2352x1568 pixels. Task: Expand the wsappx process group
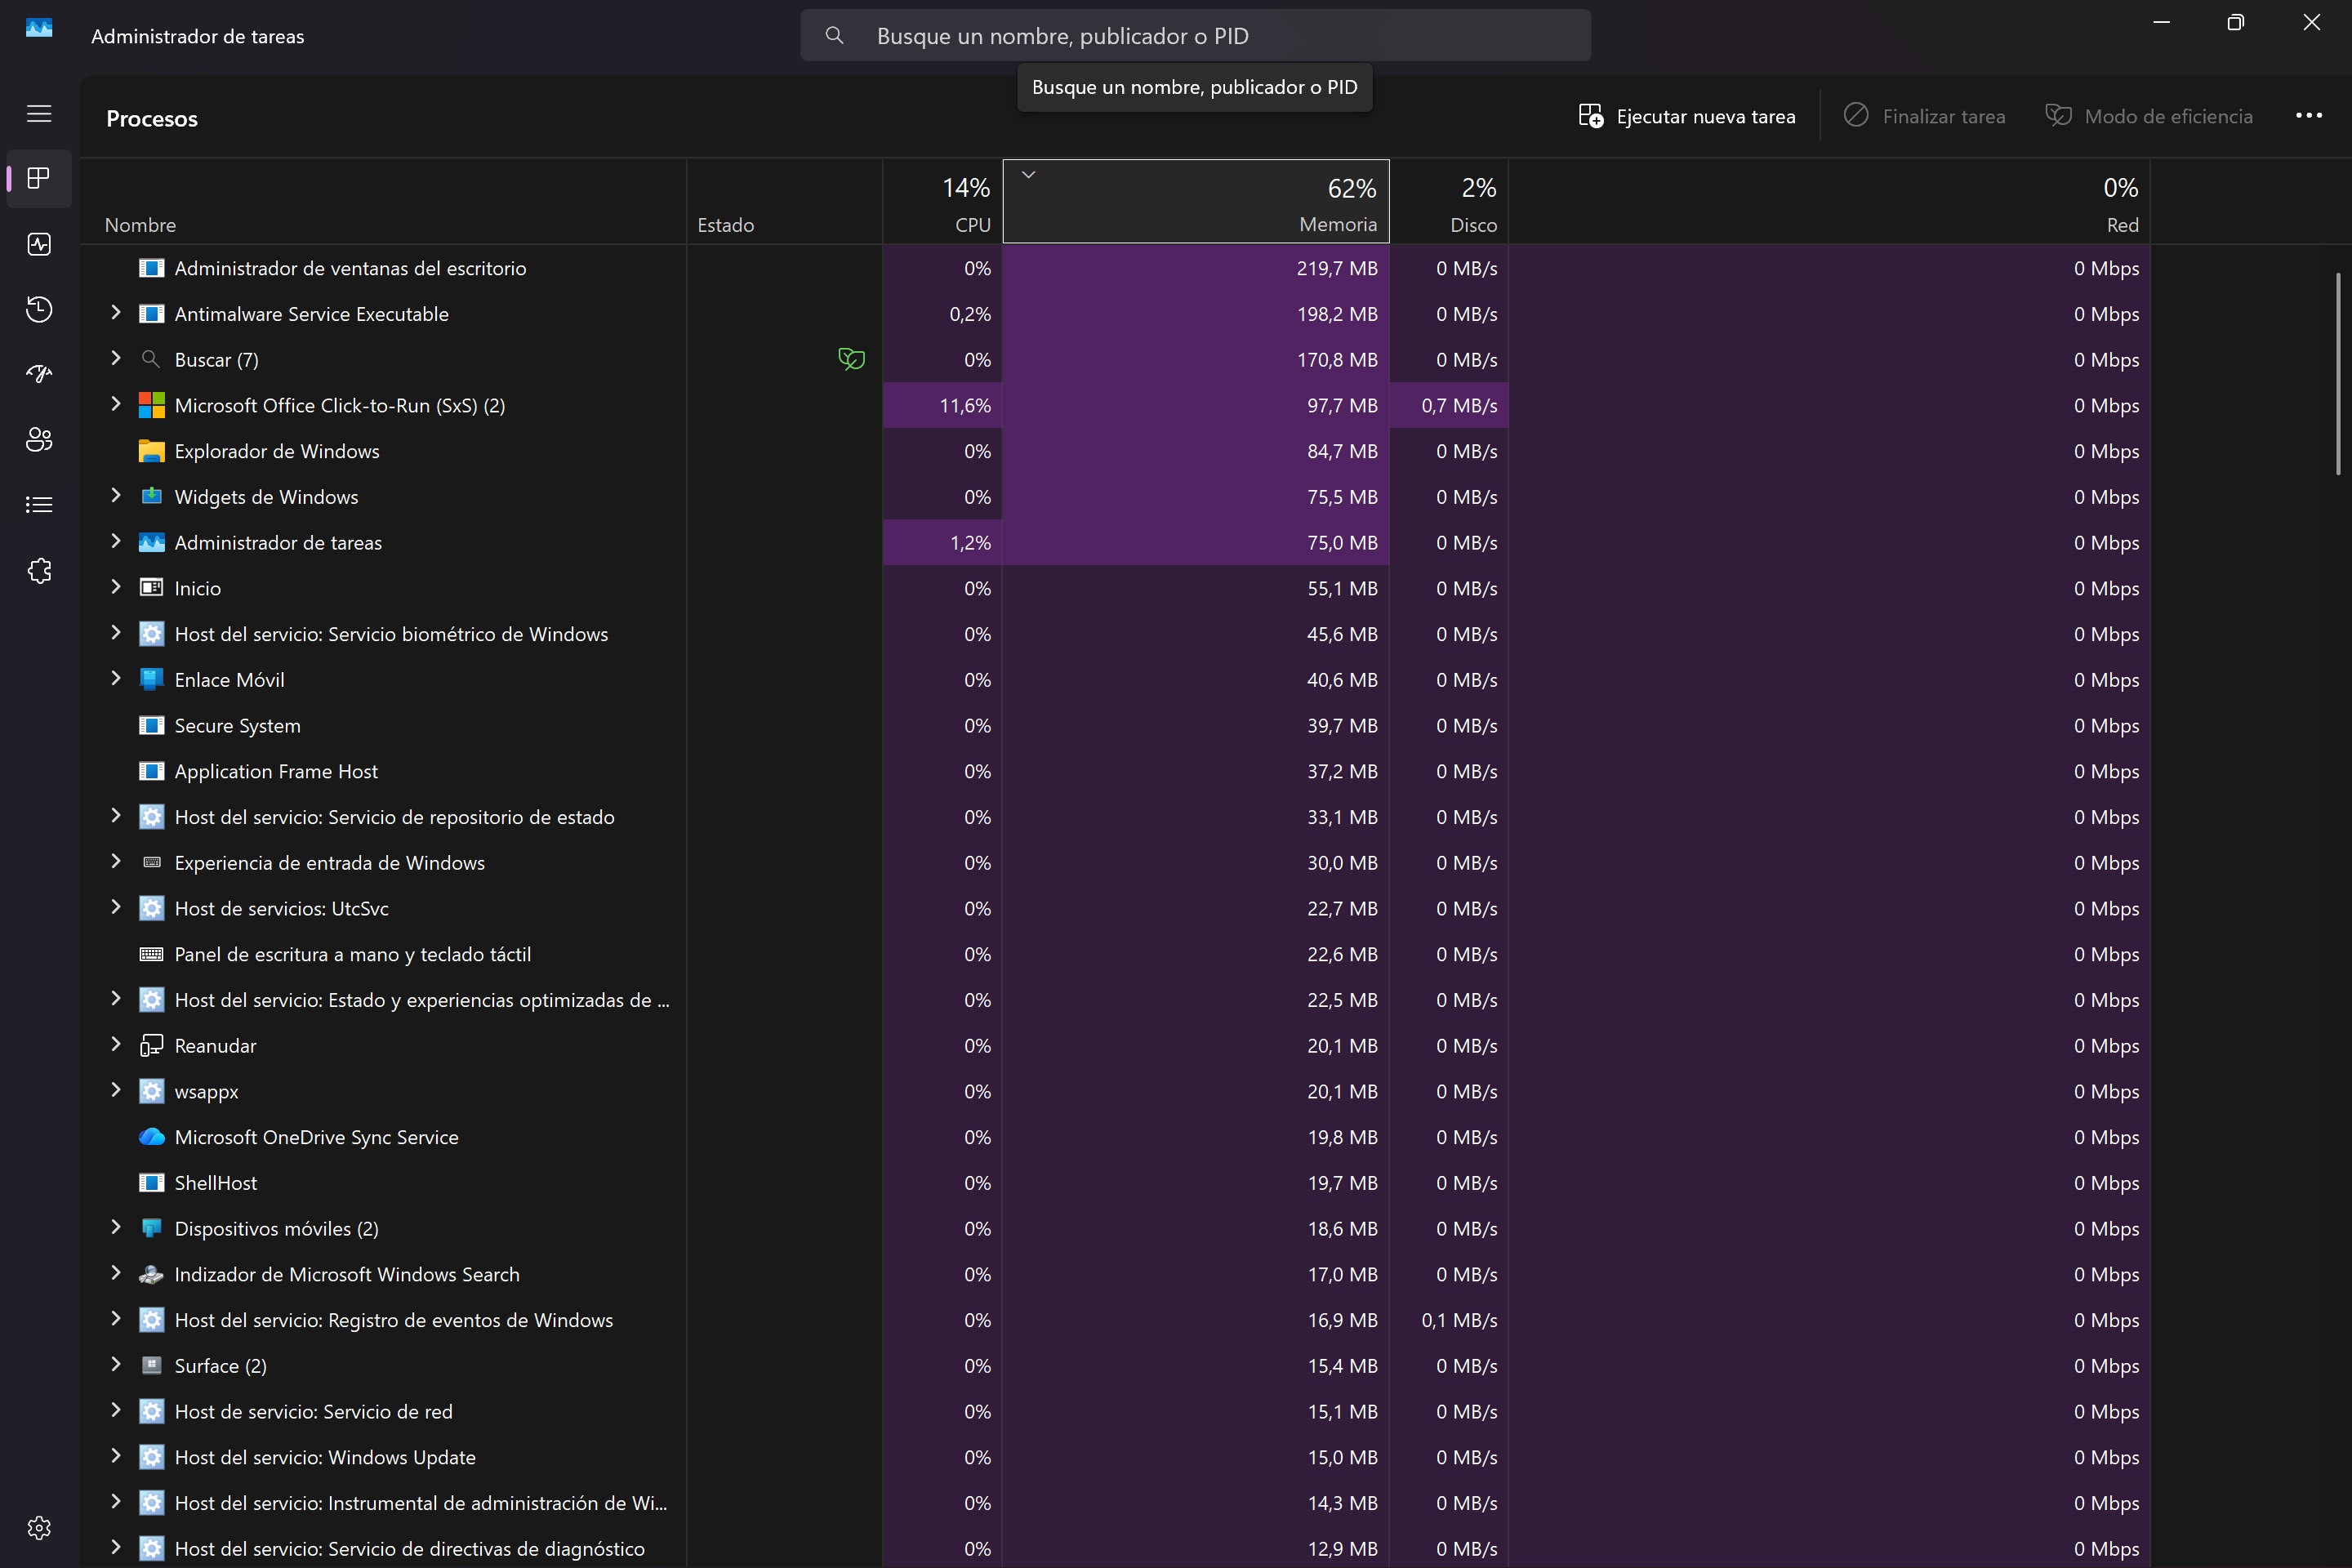coord(115,1091)
